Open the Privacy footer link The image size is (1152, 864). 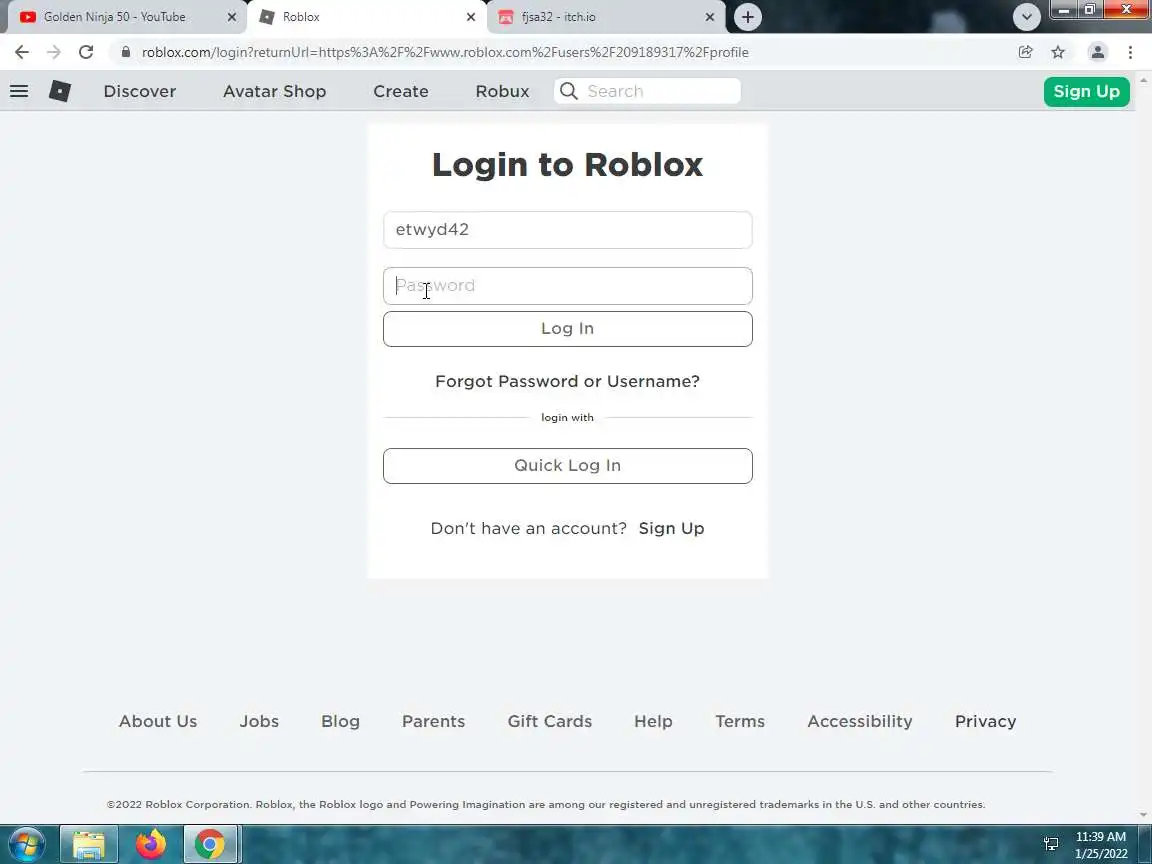point(985,721)
